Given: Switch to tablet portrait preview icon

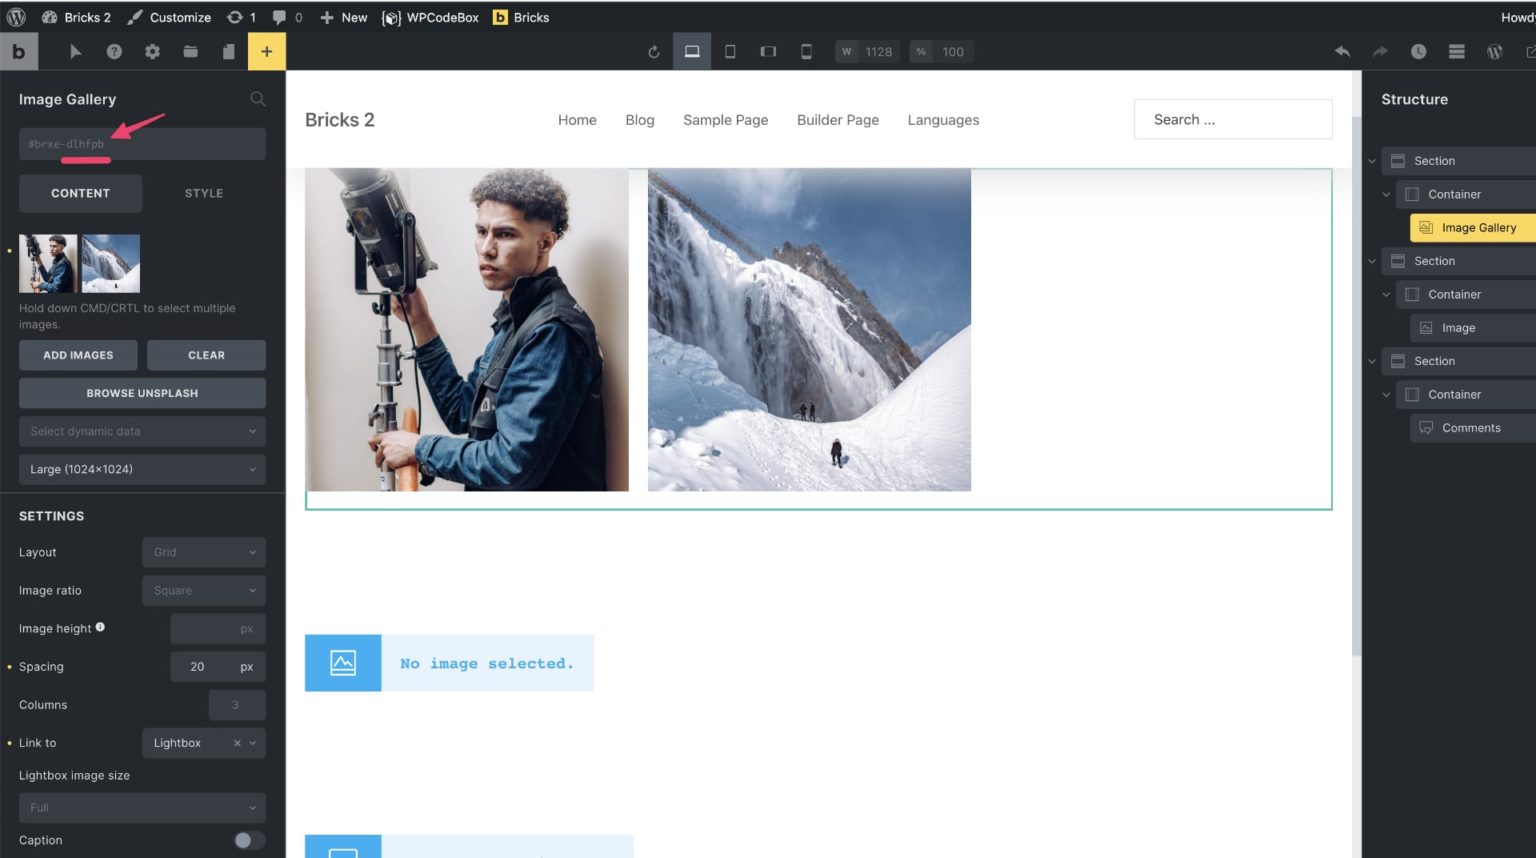Looking at the screenshot, I should 730,51.
